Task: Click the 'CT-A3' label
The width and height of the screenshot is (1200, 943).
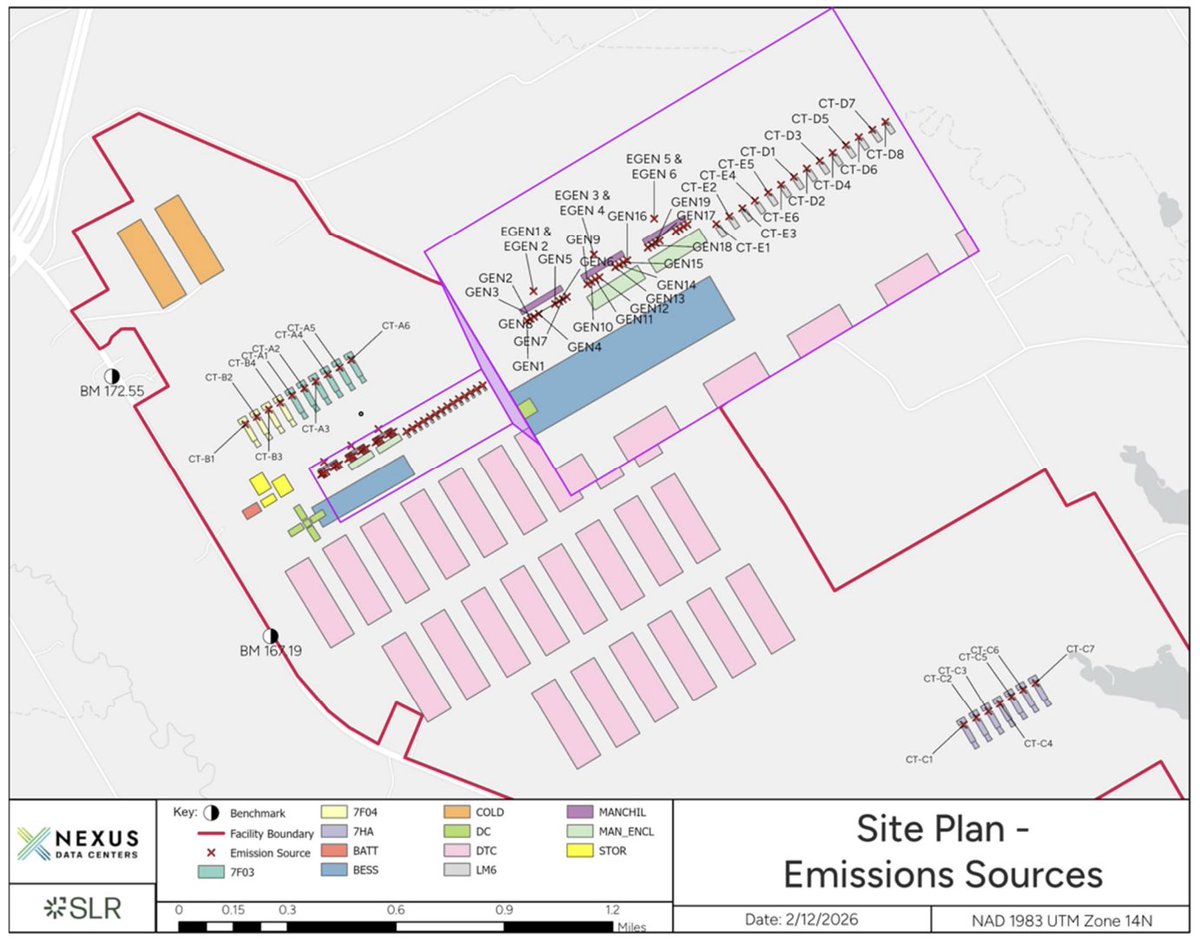Action: (316, 429)
